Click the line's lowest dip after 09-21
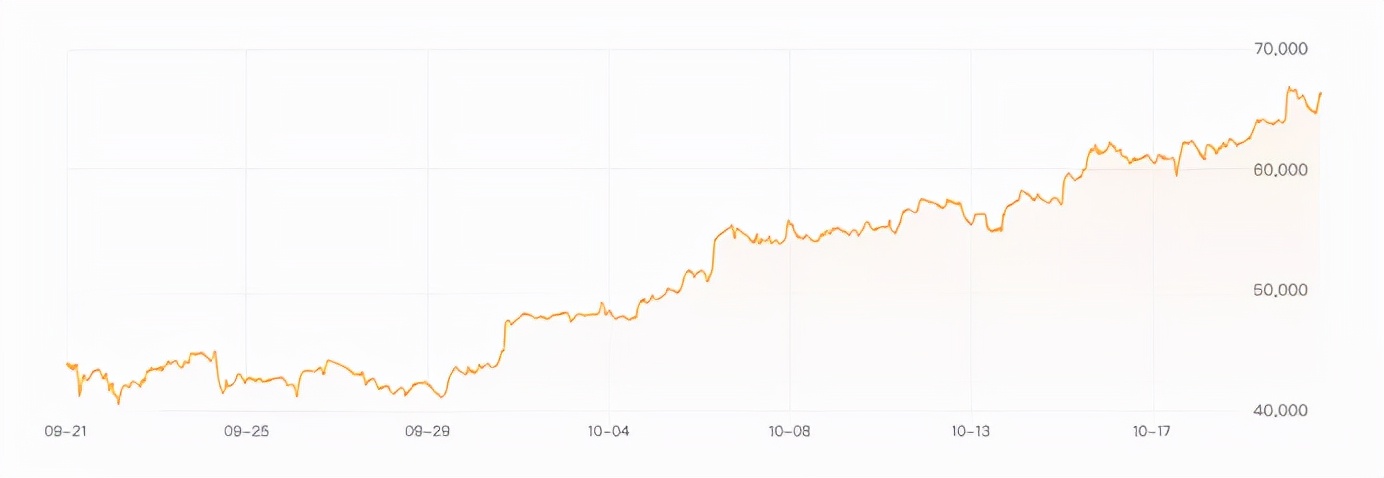 point(118,403)
